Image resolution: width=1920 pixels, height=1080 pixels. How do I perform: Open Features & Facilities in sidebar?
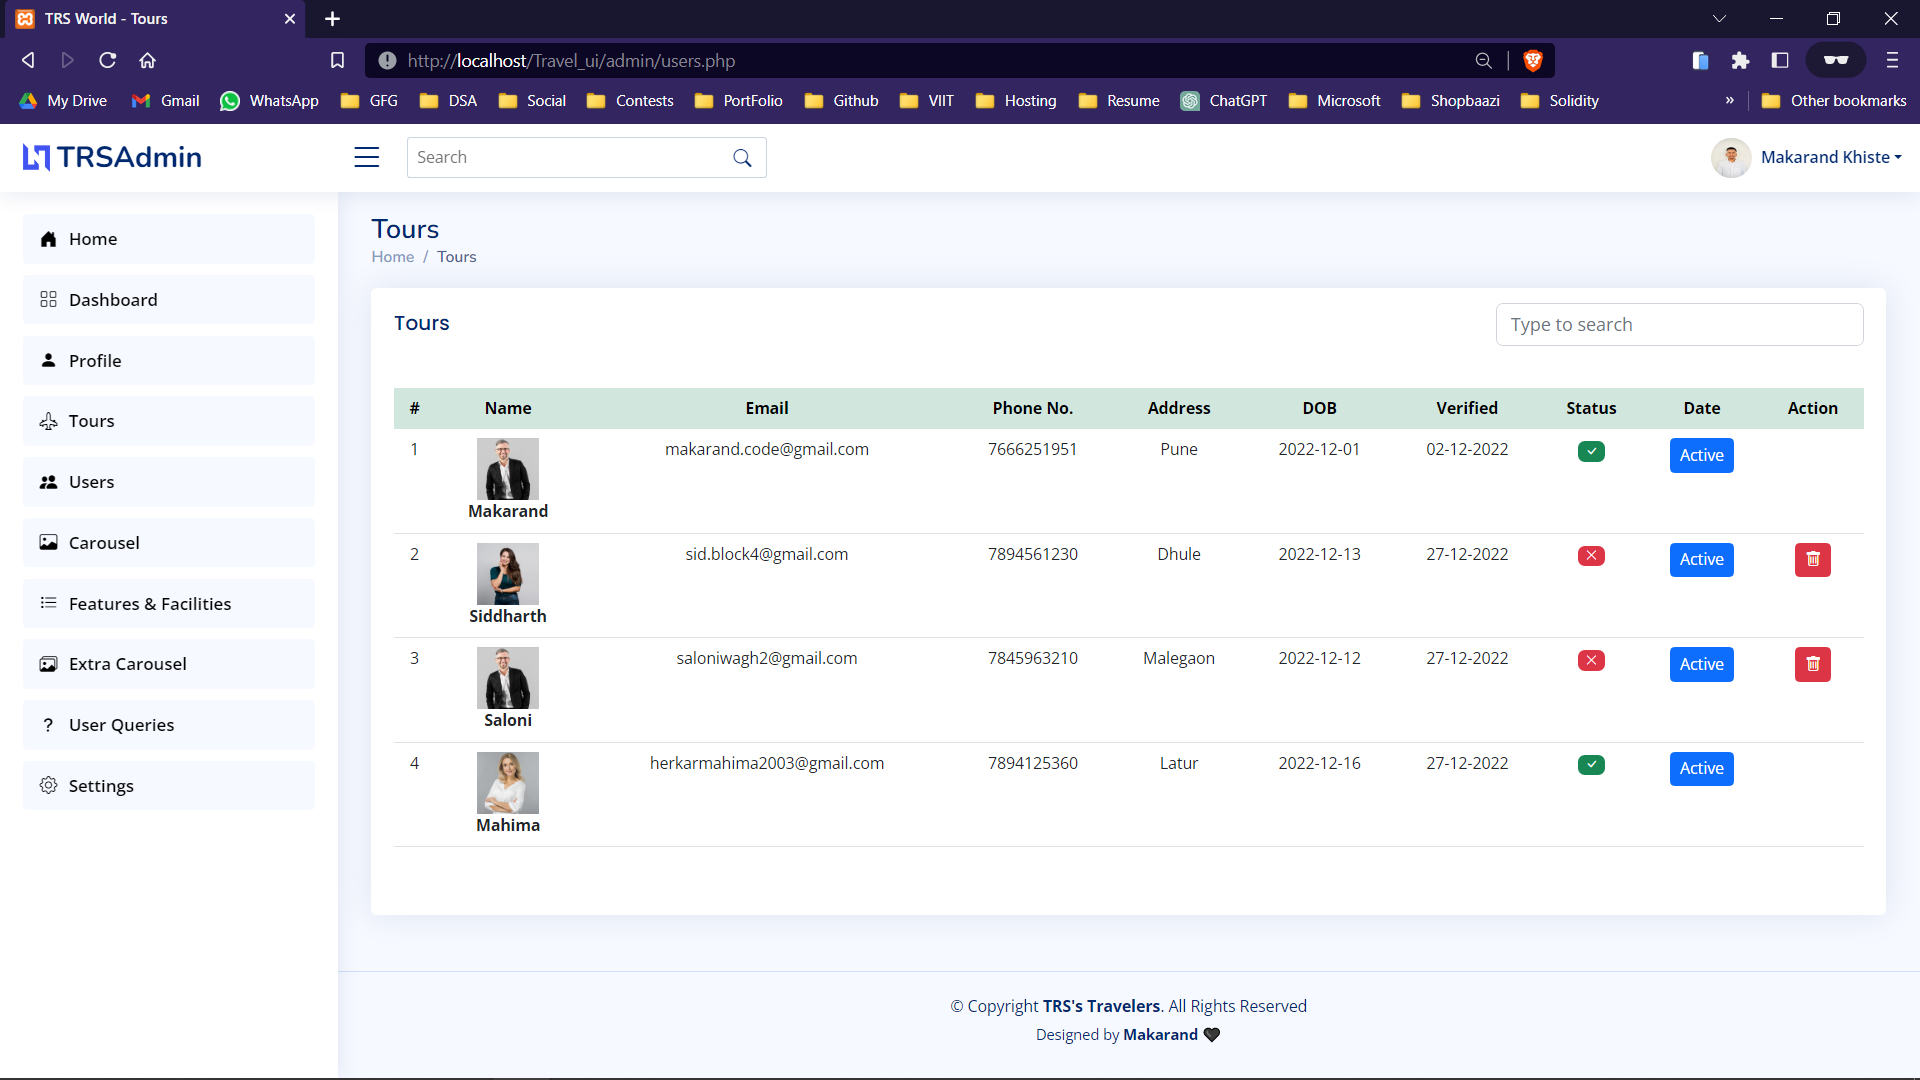point(169,604)
